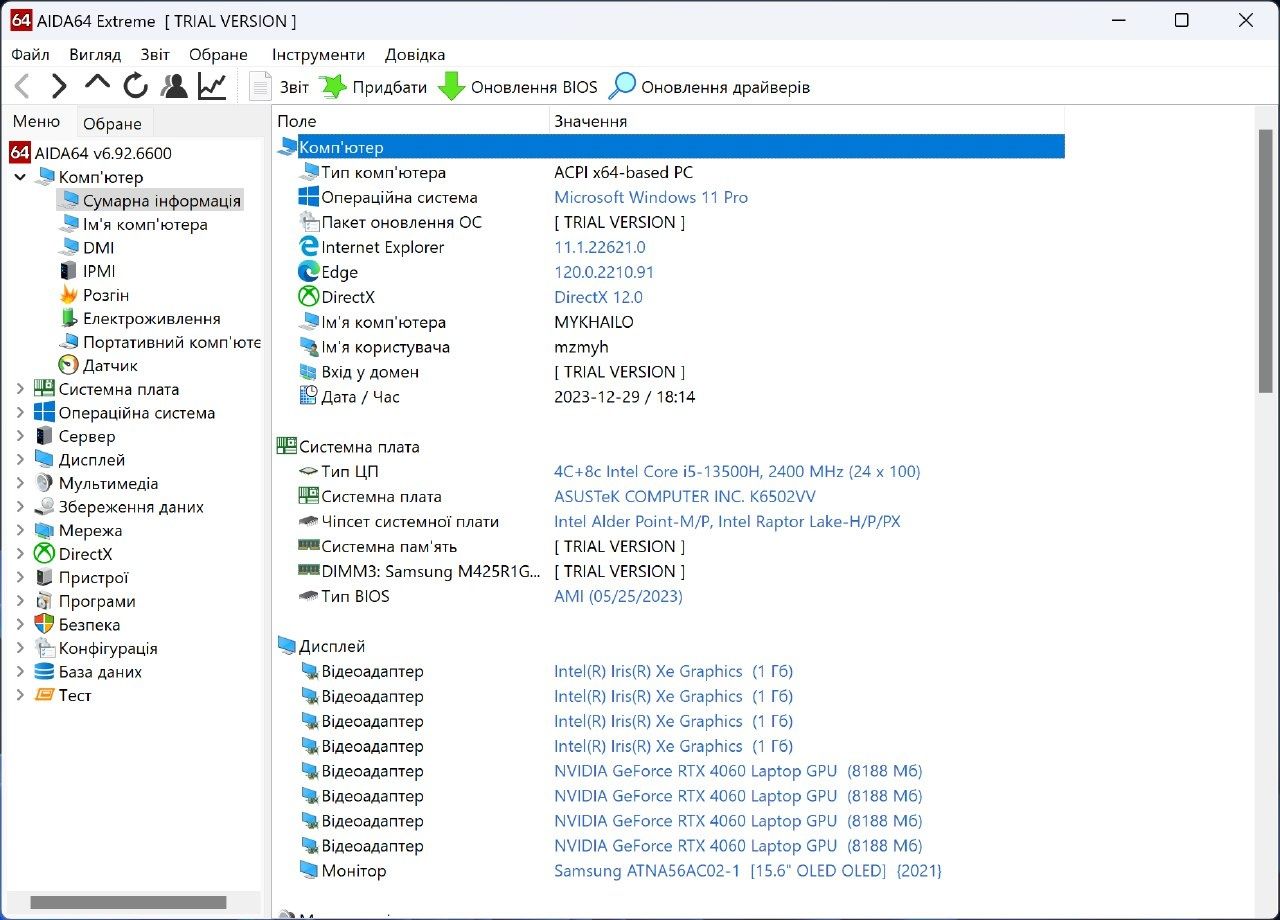The image size is (1280, 920).
Task: Expand the Мережа tree node
Action: 20,530
